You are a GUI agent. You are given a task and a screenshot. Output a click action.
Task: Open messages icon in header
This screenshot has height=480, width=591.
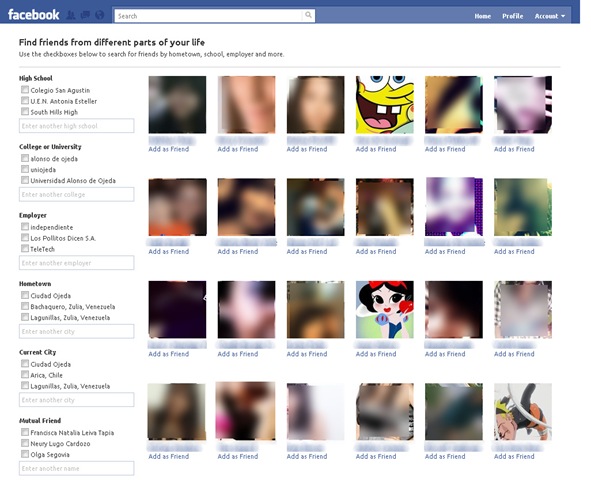coord(85,15)
